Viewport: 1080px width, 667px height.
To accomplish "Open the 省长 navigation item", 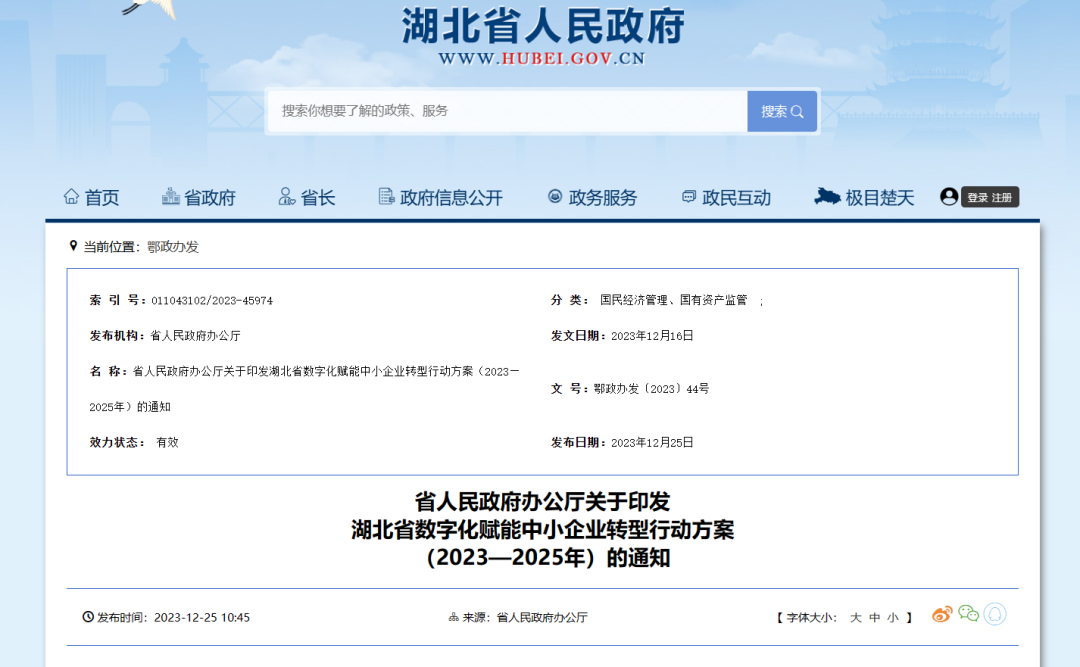I will 317,198.
